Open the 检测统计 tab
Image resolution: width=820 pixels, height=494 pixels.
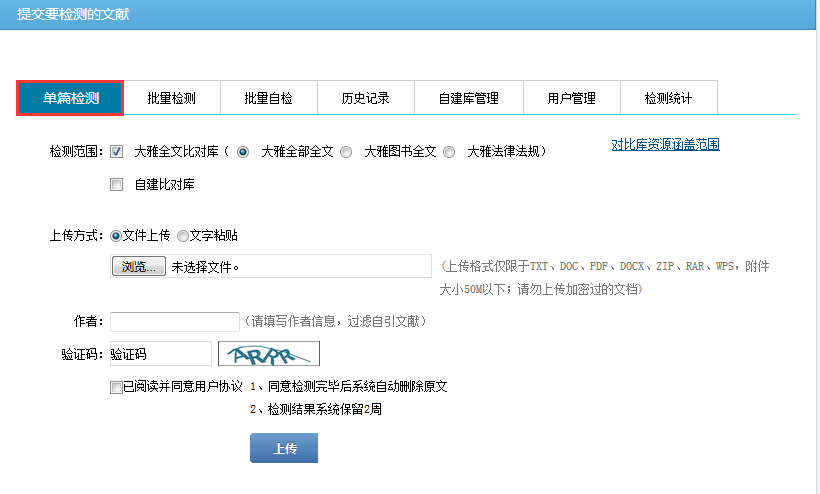click(x=667, y=98)
